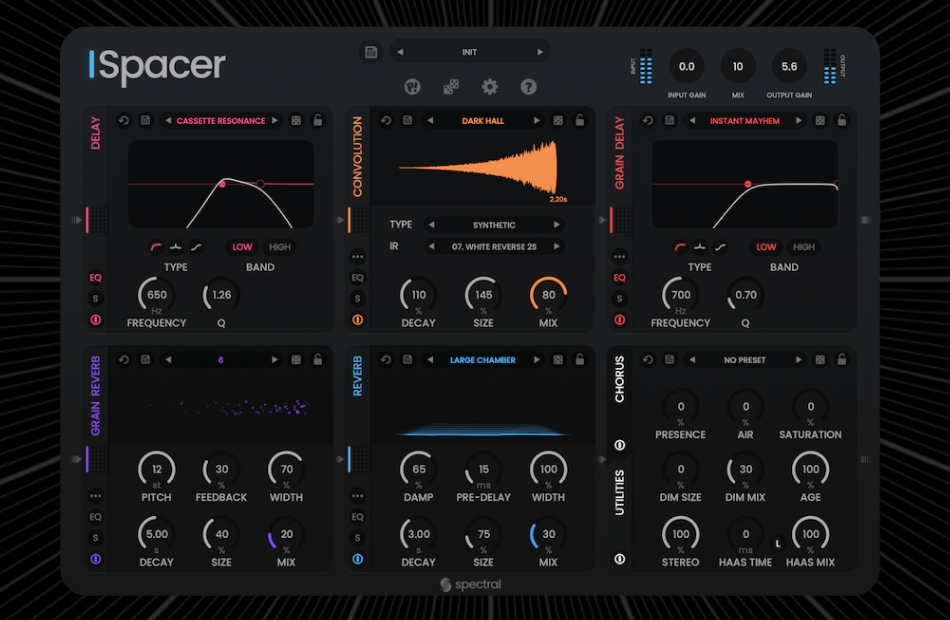950x620 pixels.
Task: Lock the Convolution module
Action: point(579,120)
